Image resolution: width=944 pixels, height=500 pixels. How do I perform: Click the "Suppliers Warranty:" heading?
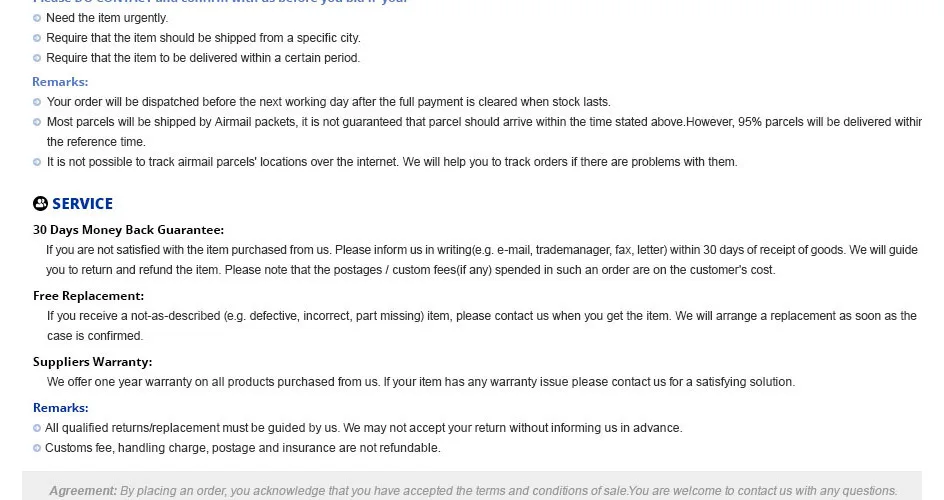(93, 362)
